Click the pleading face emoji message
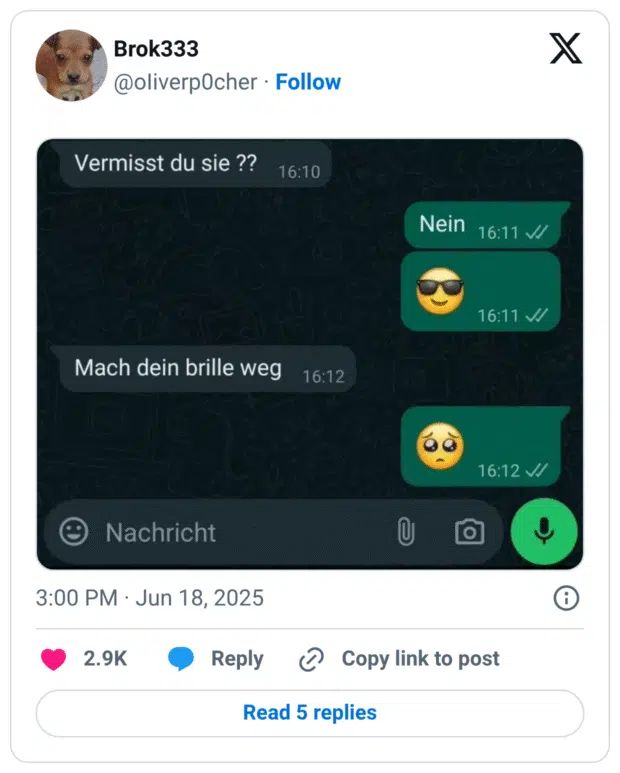 pyautogui.click(x=481, y=446)
